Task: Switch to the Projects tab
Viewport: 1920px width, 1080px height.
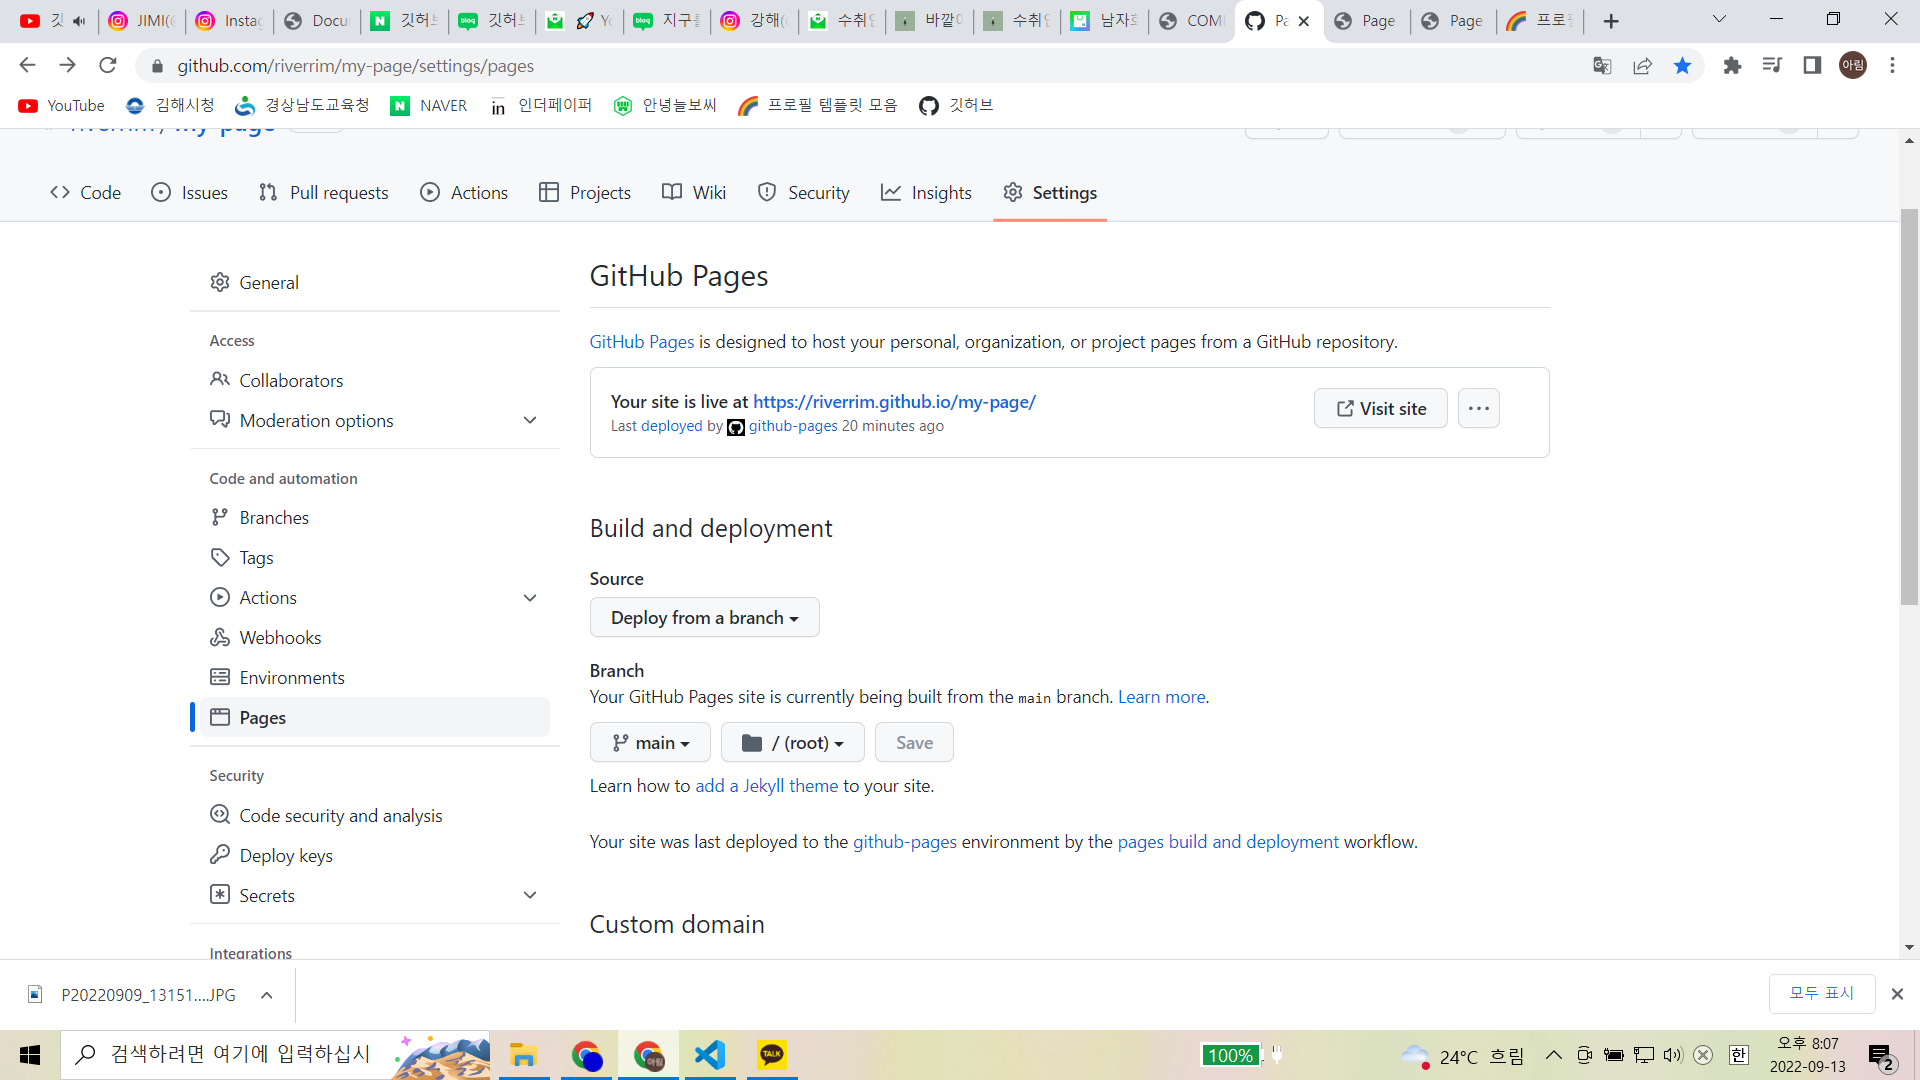Action: 585,192
